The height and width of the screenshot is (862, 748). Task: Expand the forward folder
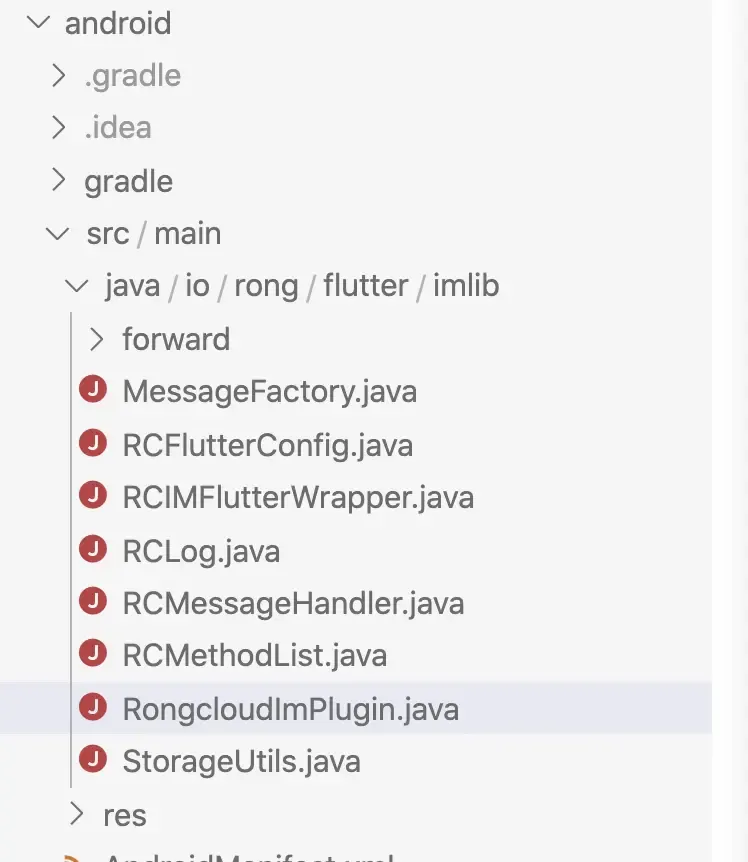coord(96,339)
